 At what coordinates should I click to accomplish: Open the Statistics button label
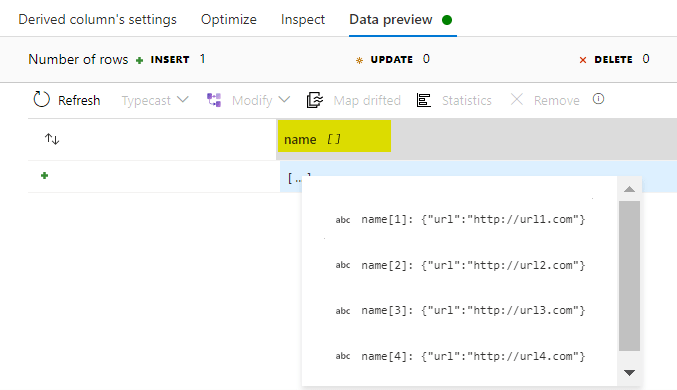[x=466, y=101]
